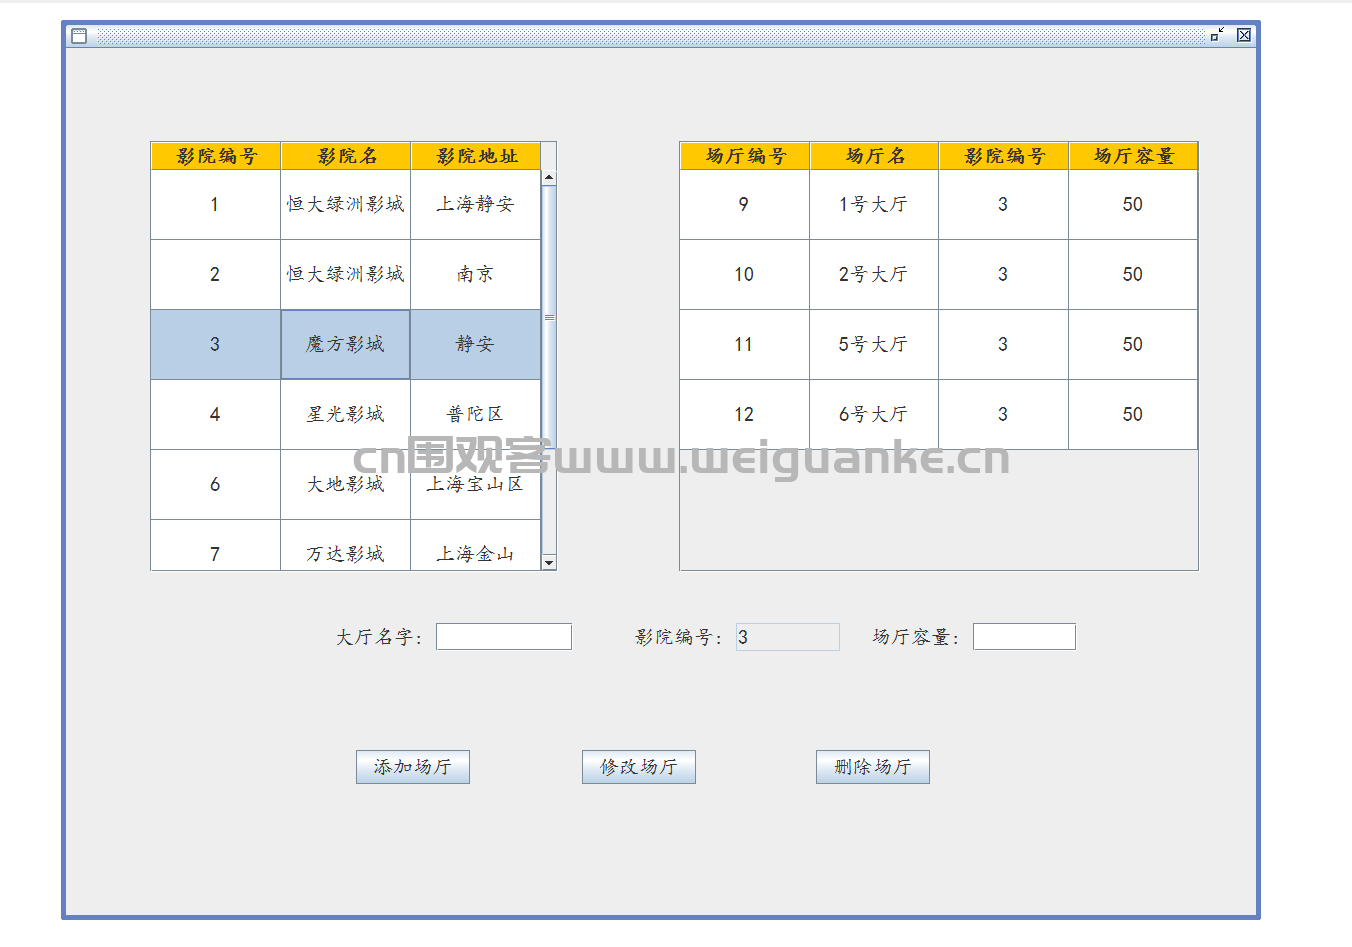Click the 影院名 column header
This screenshot has height=947, width=1352.
[x=346, y=156]
